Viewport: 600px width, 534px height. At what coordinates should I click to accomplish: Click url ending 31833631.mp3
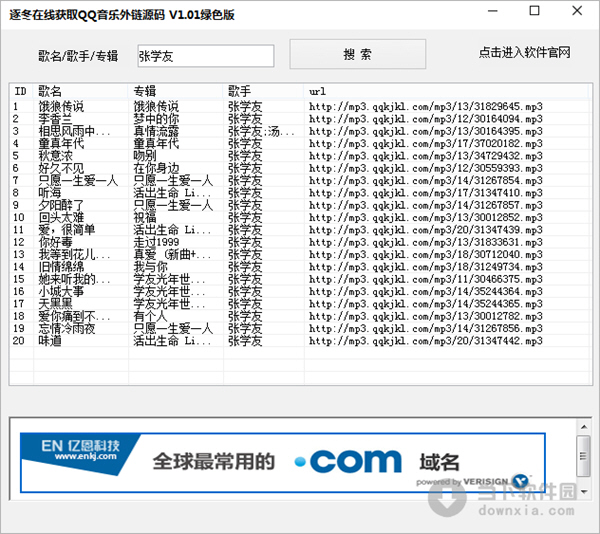tap(426, 242)
